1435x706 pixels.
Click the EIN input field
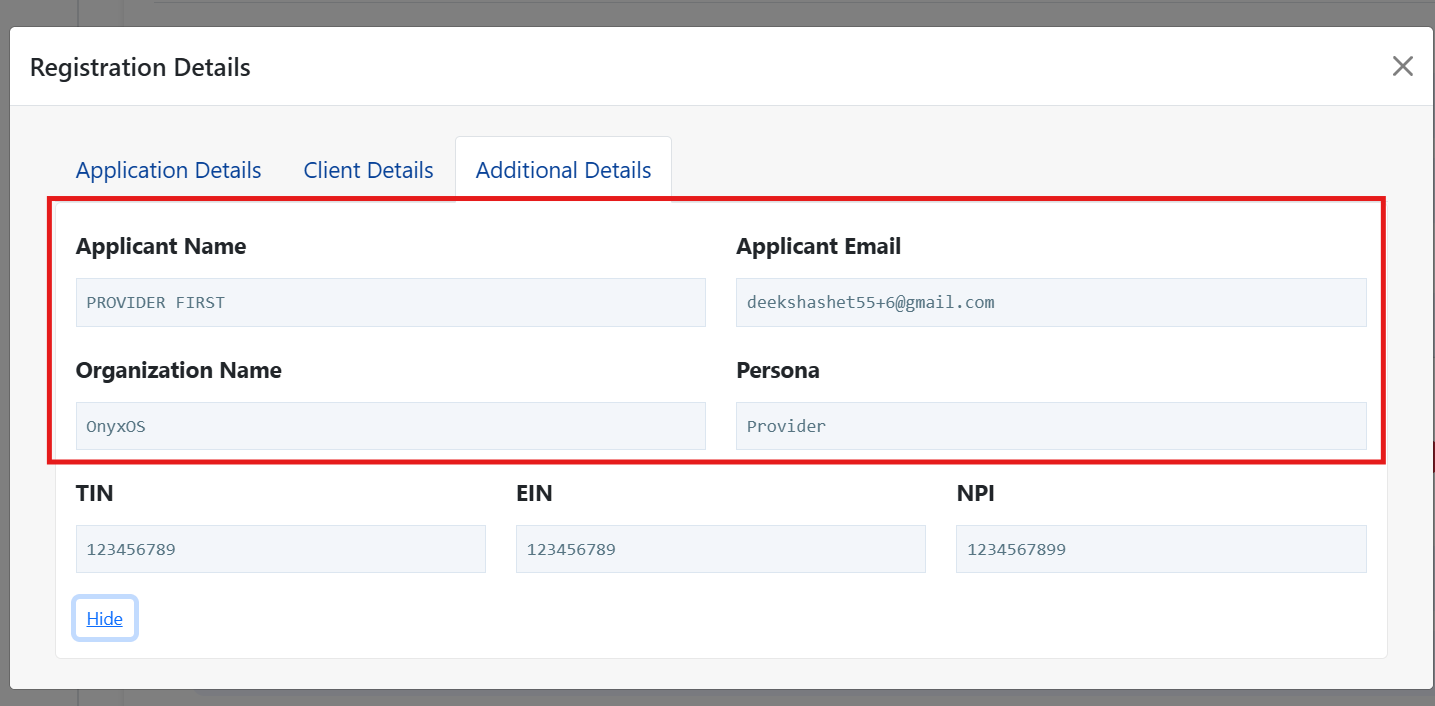click(x=721, y=549)
